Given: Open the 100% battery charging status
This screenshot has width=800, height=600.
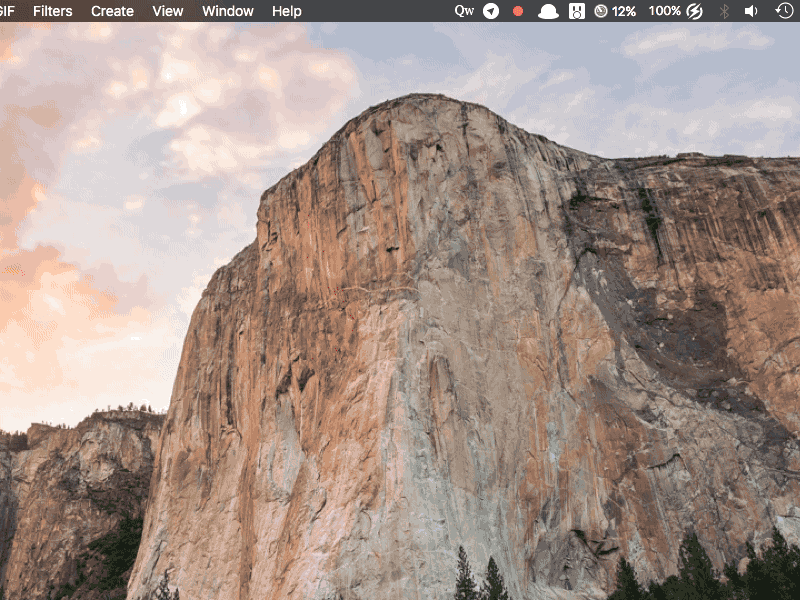Looking at the screenshot, I should [676, 11].
